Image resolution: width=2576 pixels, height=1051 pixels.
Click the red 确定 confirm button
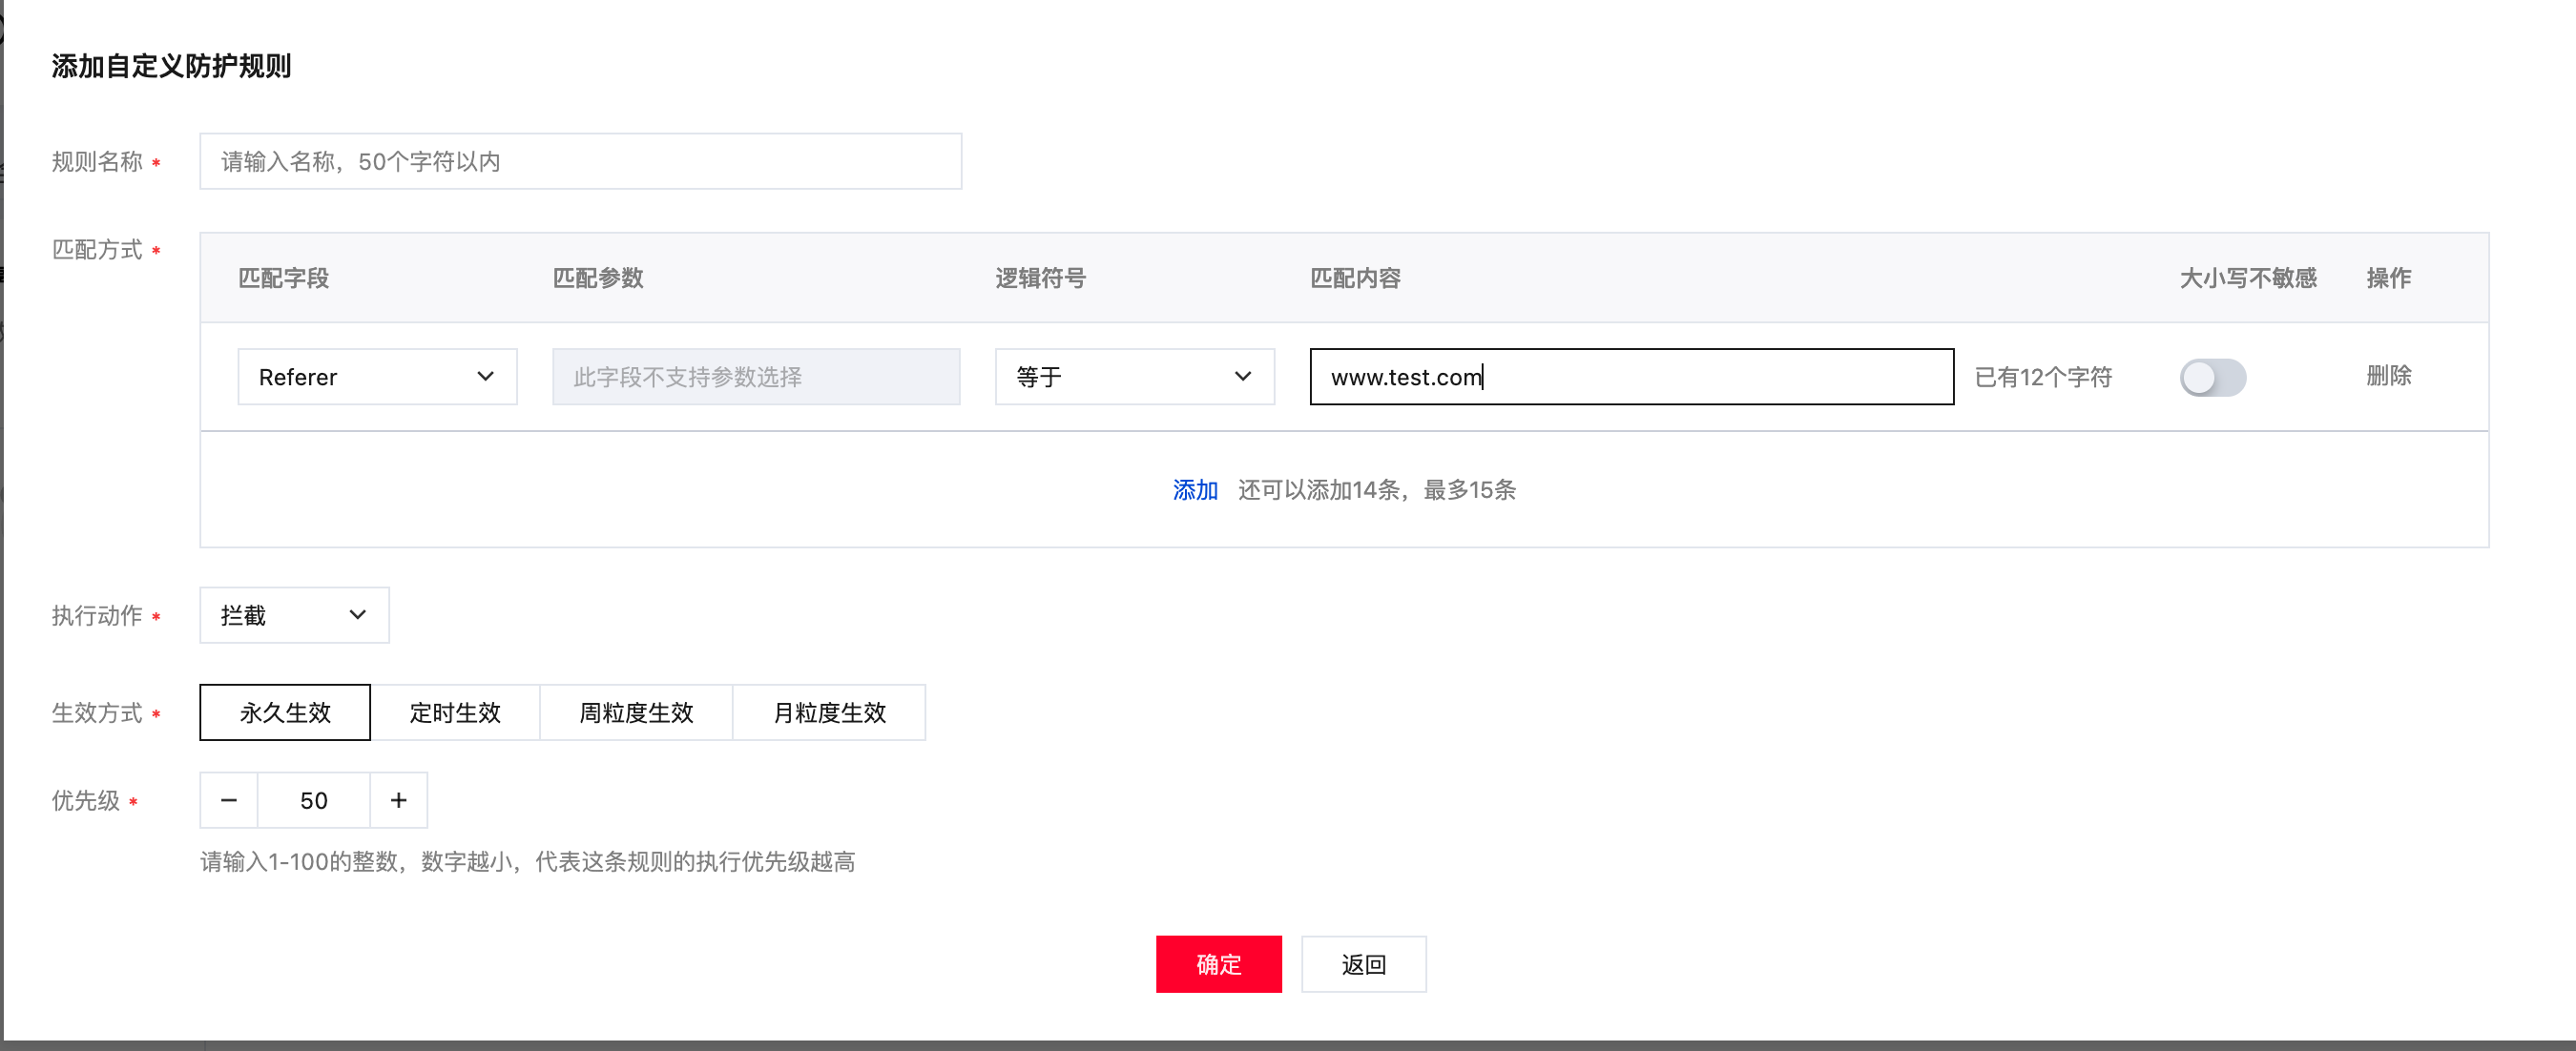(1218, 964)
